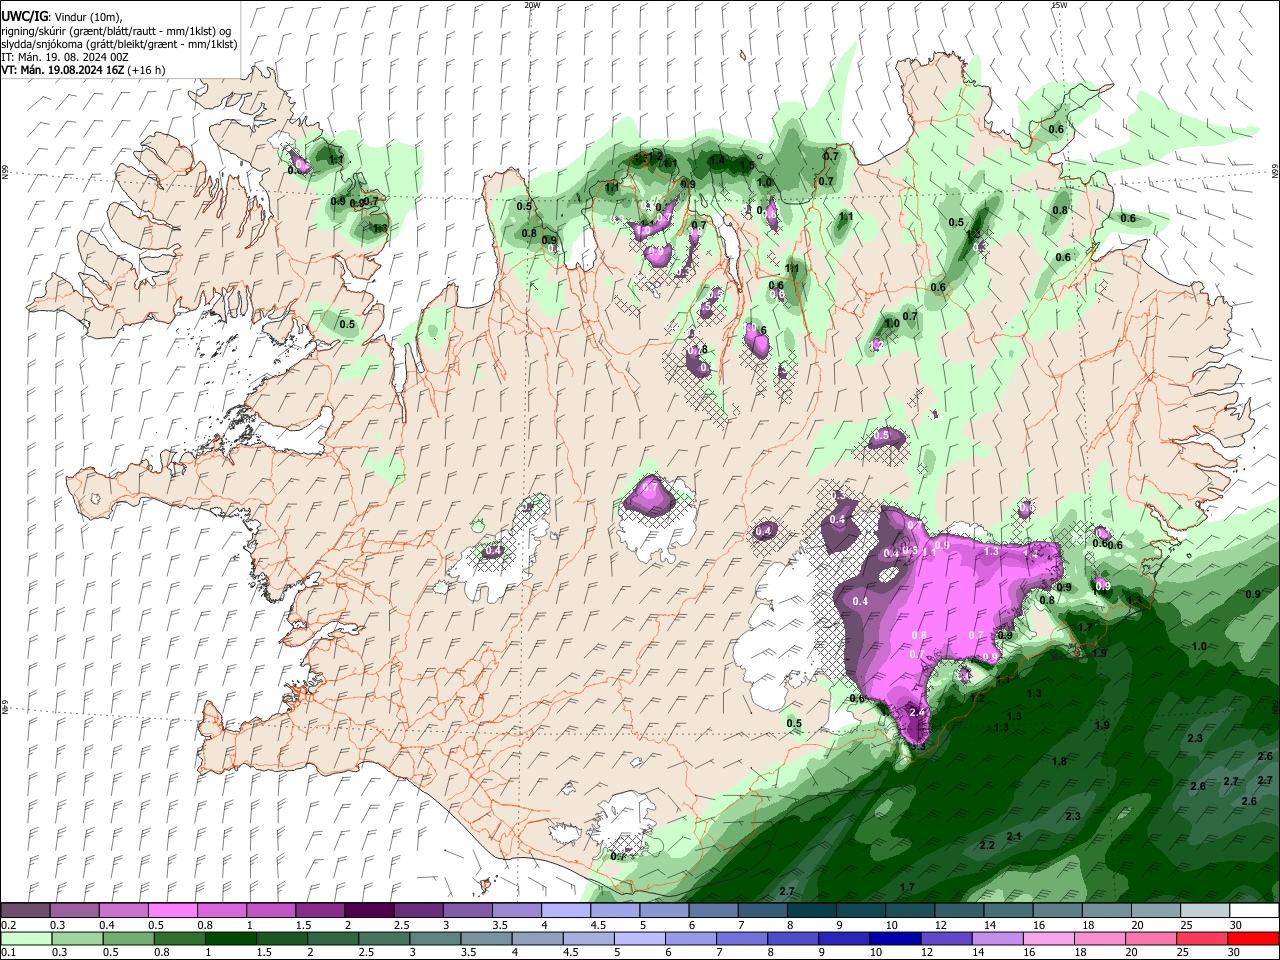This screenshot has height=960, width=1280.
Task: Pick the medium green swatch above bottom-row 0.5
Action: pos(129,938)
